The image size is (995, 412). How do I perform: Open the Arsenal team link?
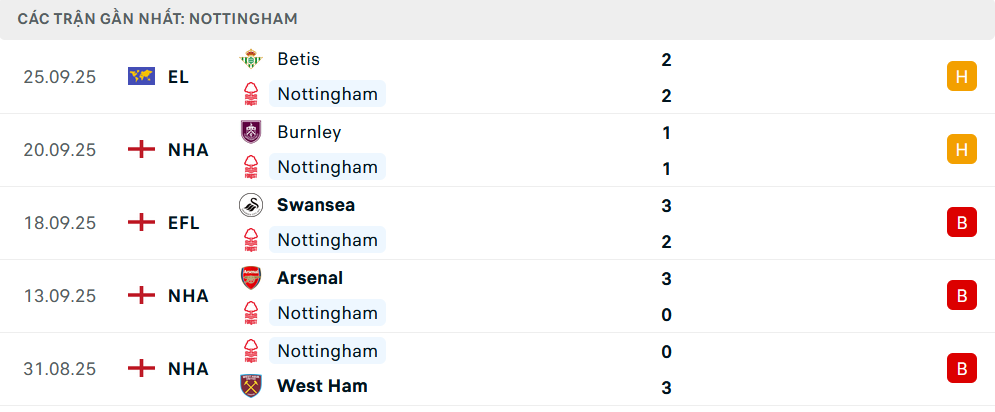310,278
